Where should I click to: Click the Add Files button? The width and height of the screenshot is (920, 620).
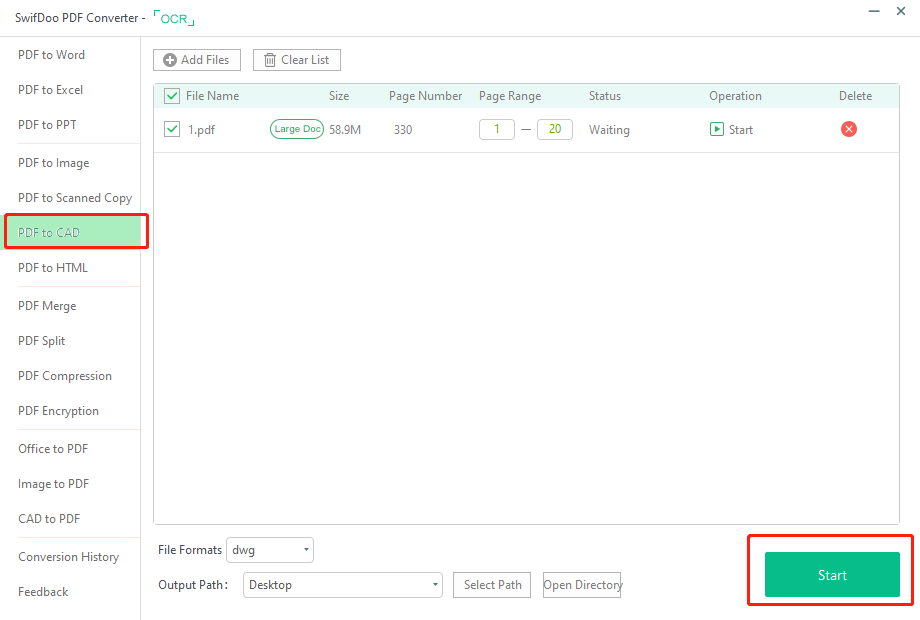pos(197,60)
